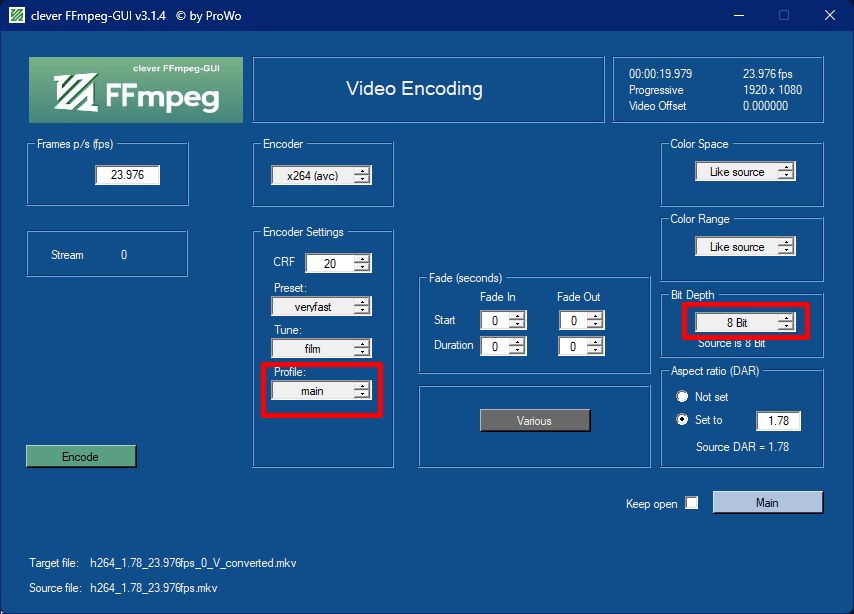
Task: Edit the frames per second field 23.976
Action: (x=127, y=175)
